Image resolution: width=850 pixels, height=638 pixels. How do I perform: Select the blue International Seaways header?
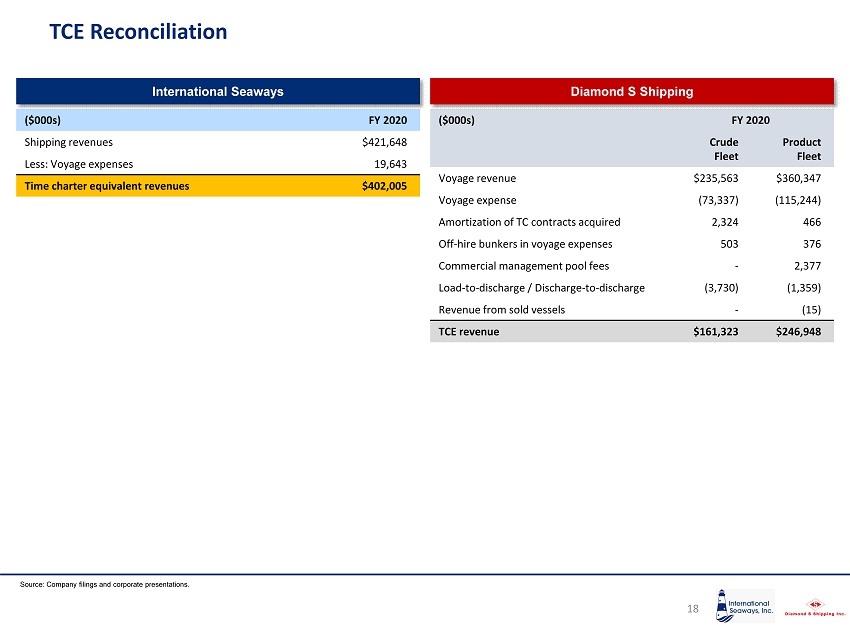217,91
